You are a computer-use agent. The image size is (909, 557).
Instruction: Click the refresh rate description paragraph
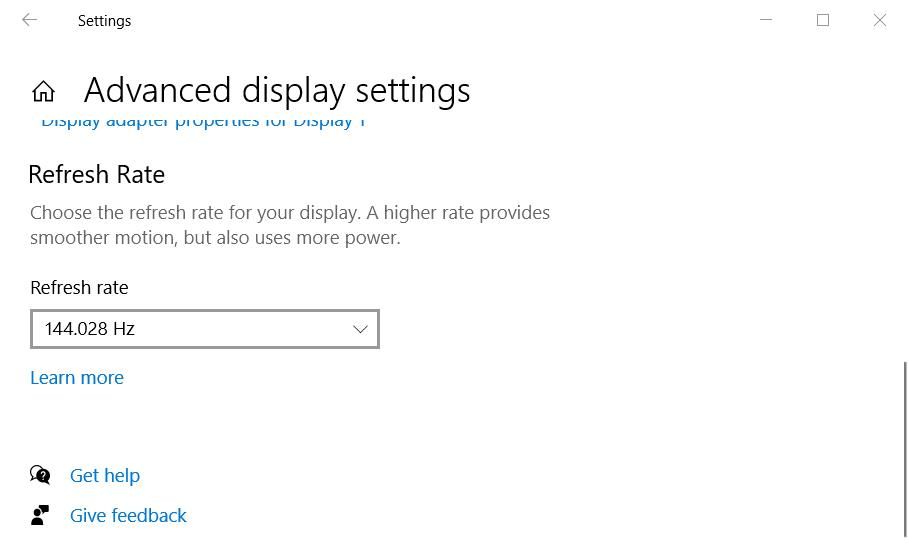pyautogui.click(x=290, y=225)
